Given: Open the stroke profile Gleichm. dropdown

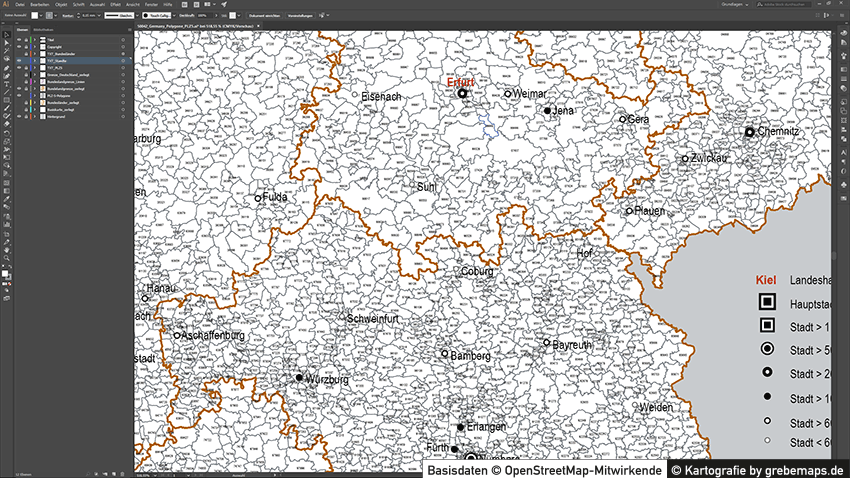Looking at the screenshot, I should pos(137,15).
